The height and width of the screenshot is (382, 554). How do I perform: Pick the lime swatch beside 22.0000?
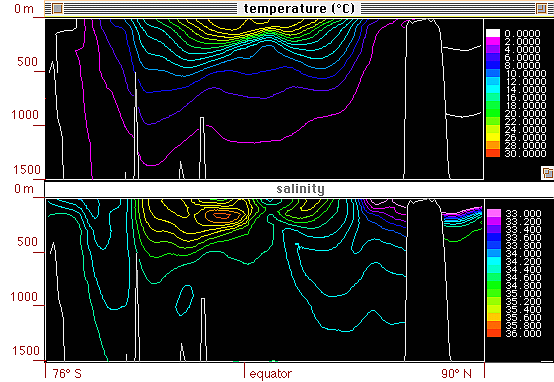coord(493,122)
